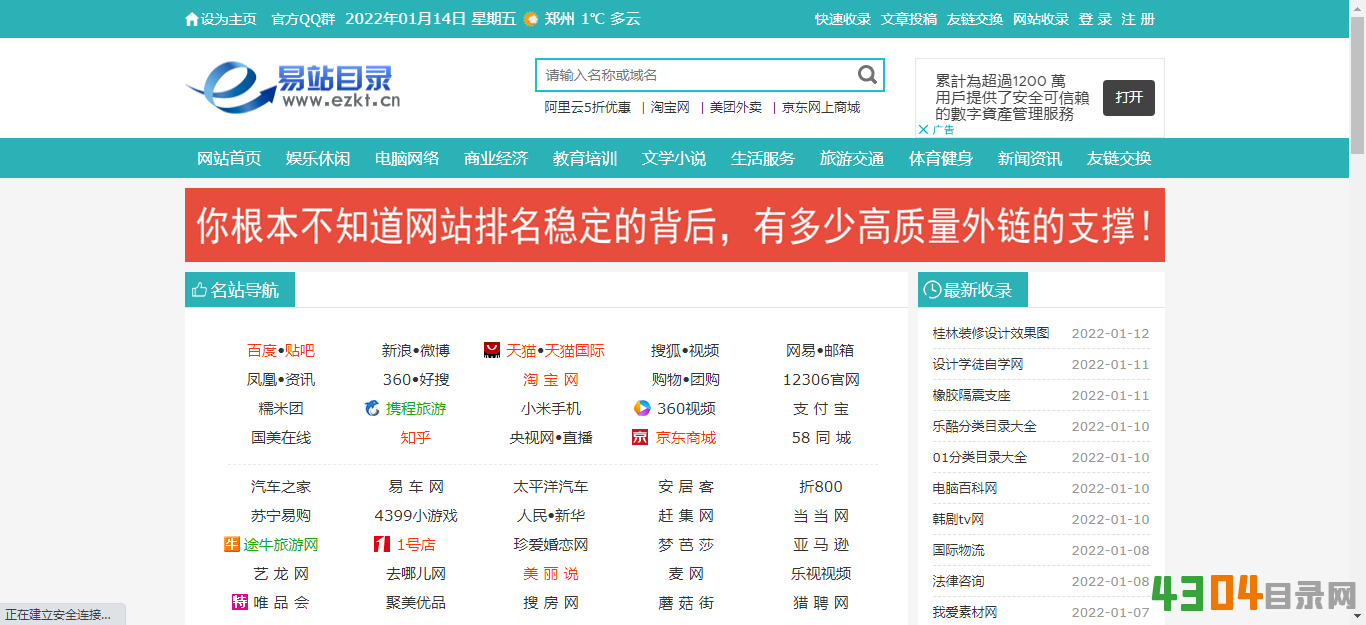The image size is (1366, 625).
Task: Click the 途牛 orange icon
Action: pos(232,545)
